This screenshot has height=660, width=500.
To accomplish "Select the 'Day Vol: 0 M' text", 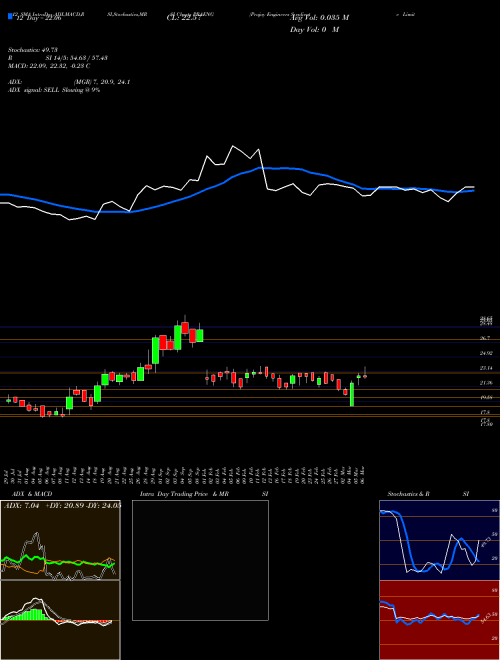I will 314,30.
